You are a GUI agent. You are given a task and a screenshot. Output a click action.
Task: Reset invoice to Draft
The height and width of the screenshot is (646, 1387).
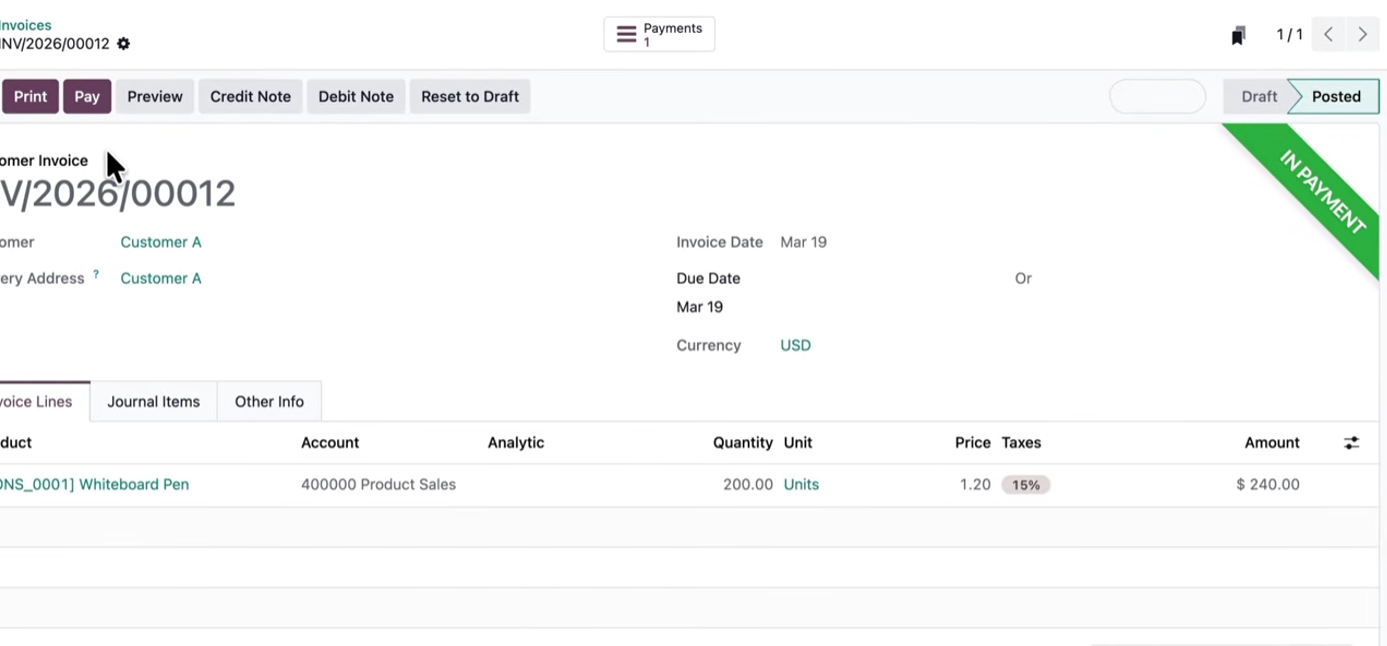470,97
